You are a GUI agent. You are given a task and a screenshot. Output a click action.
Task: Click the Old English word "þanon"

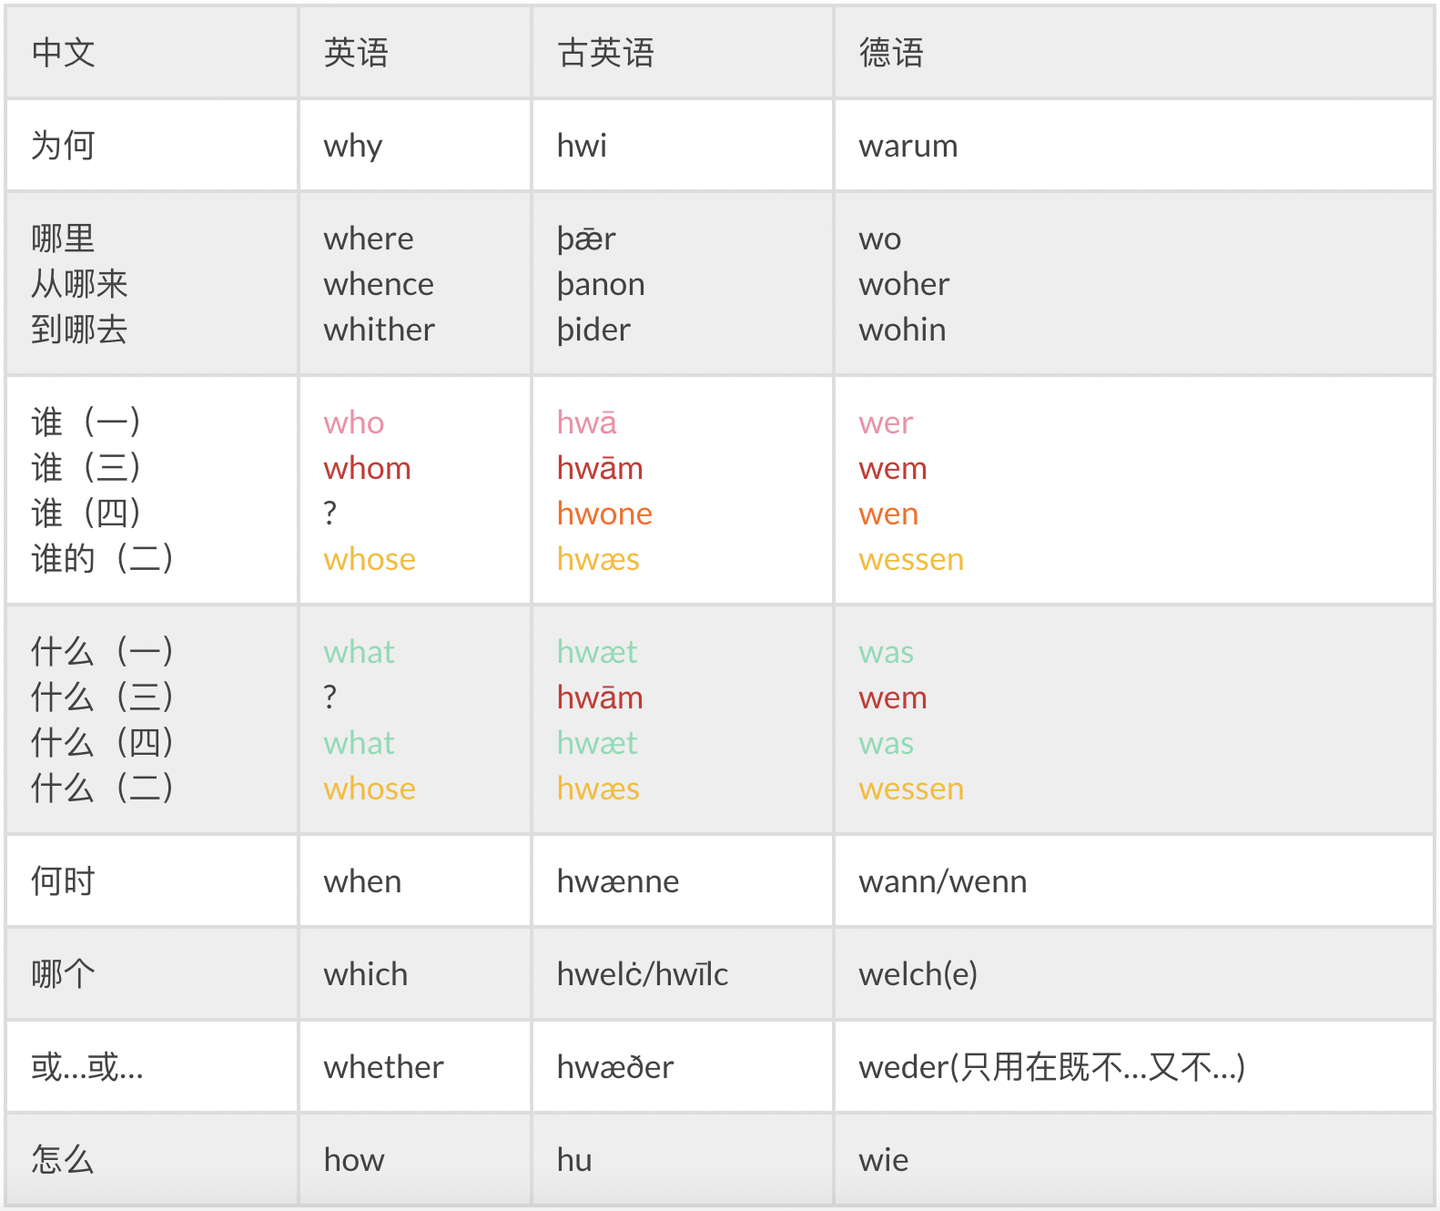tap(600, 284)
